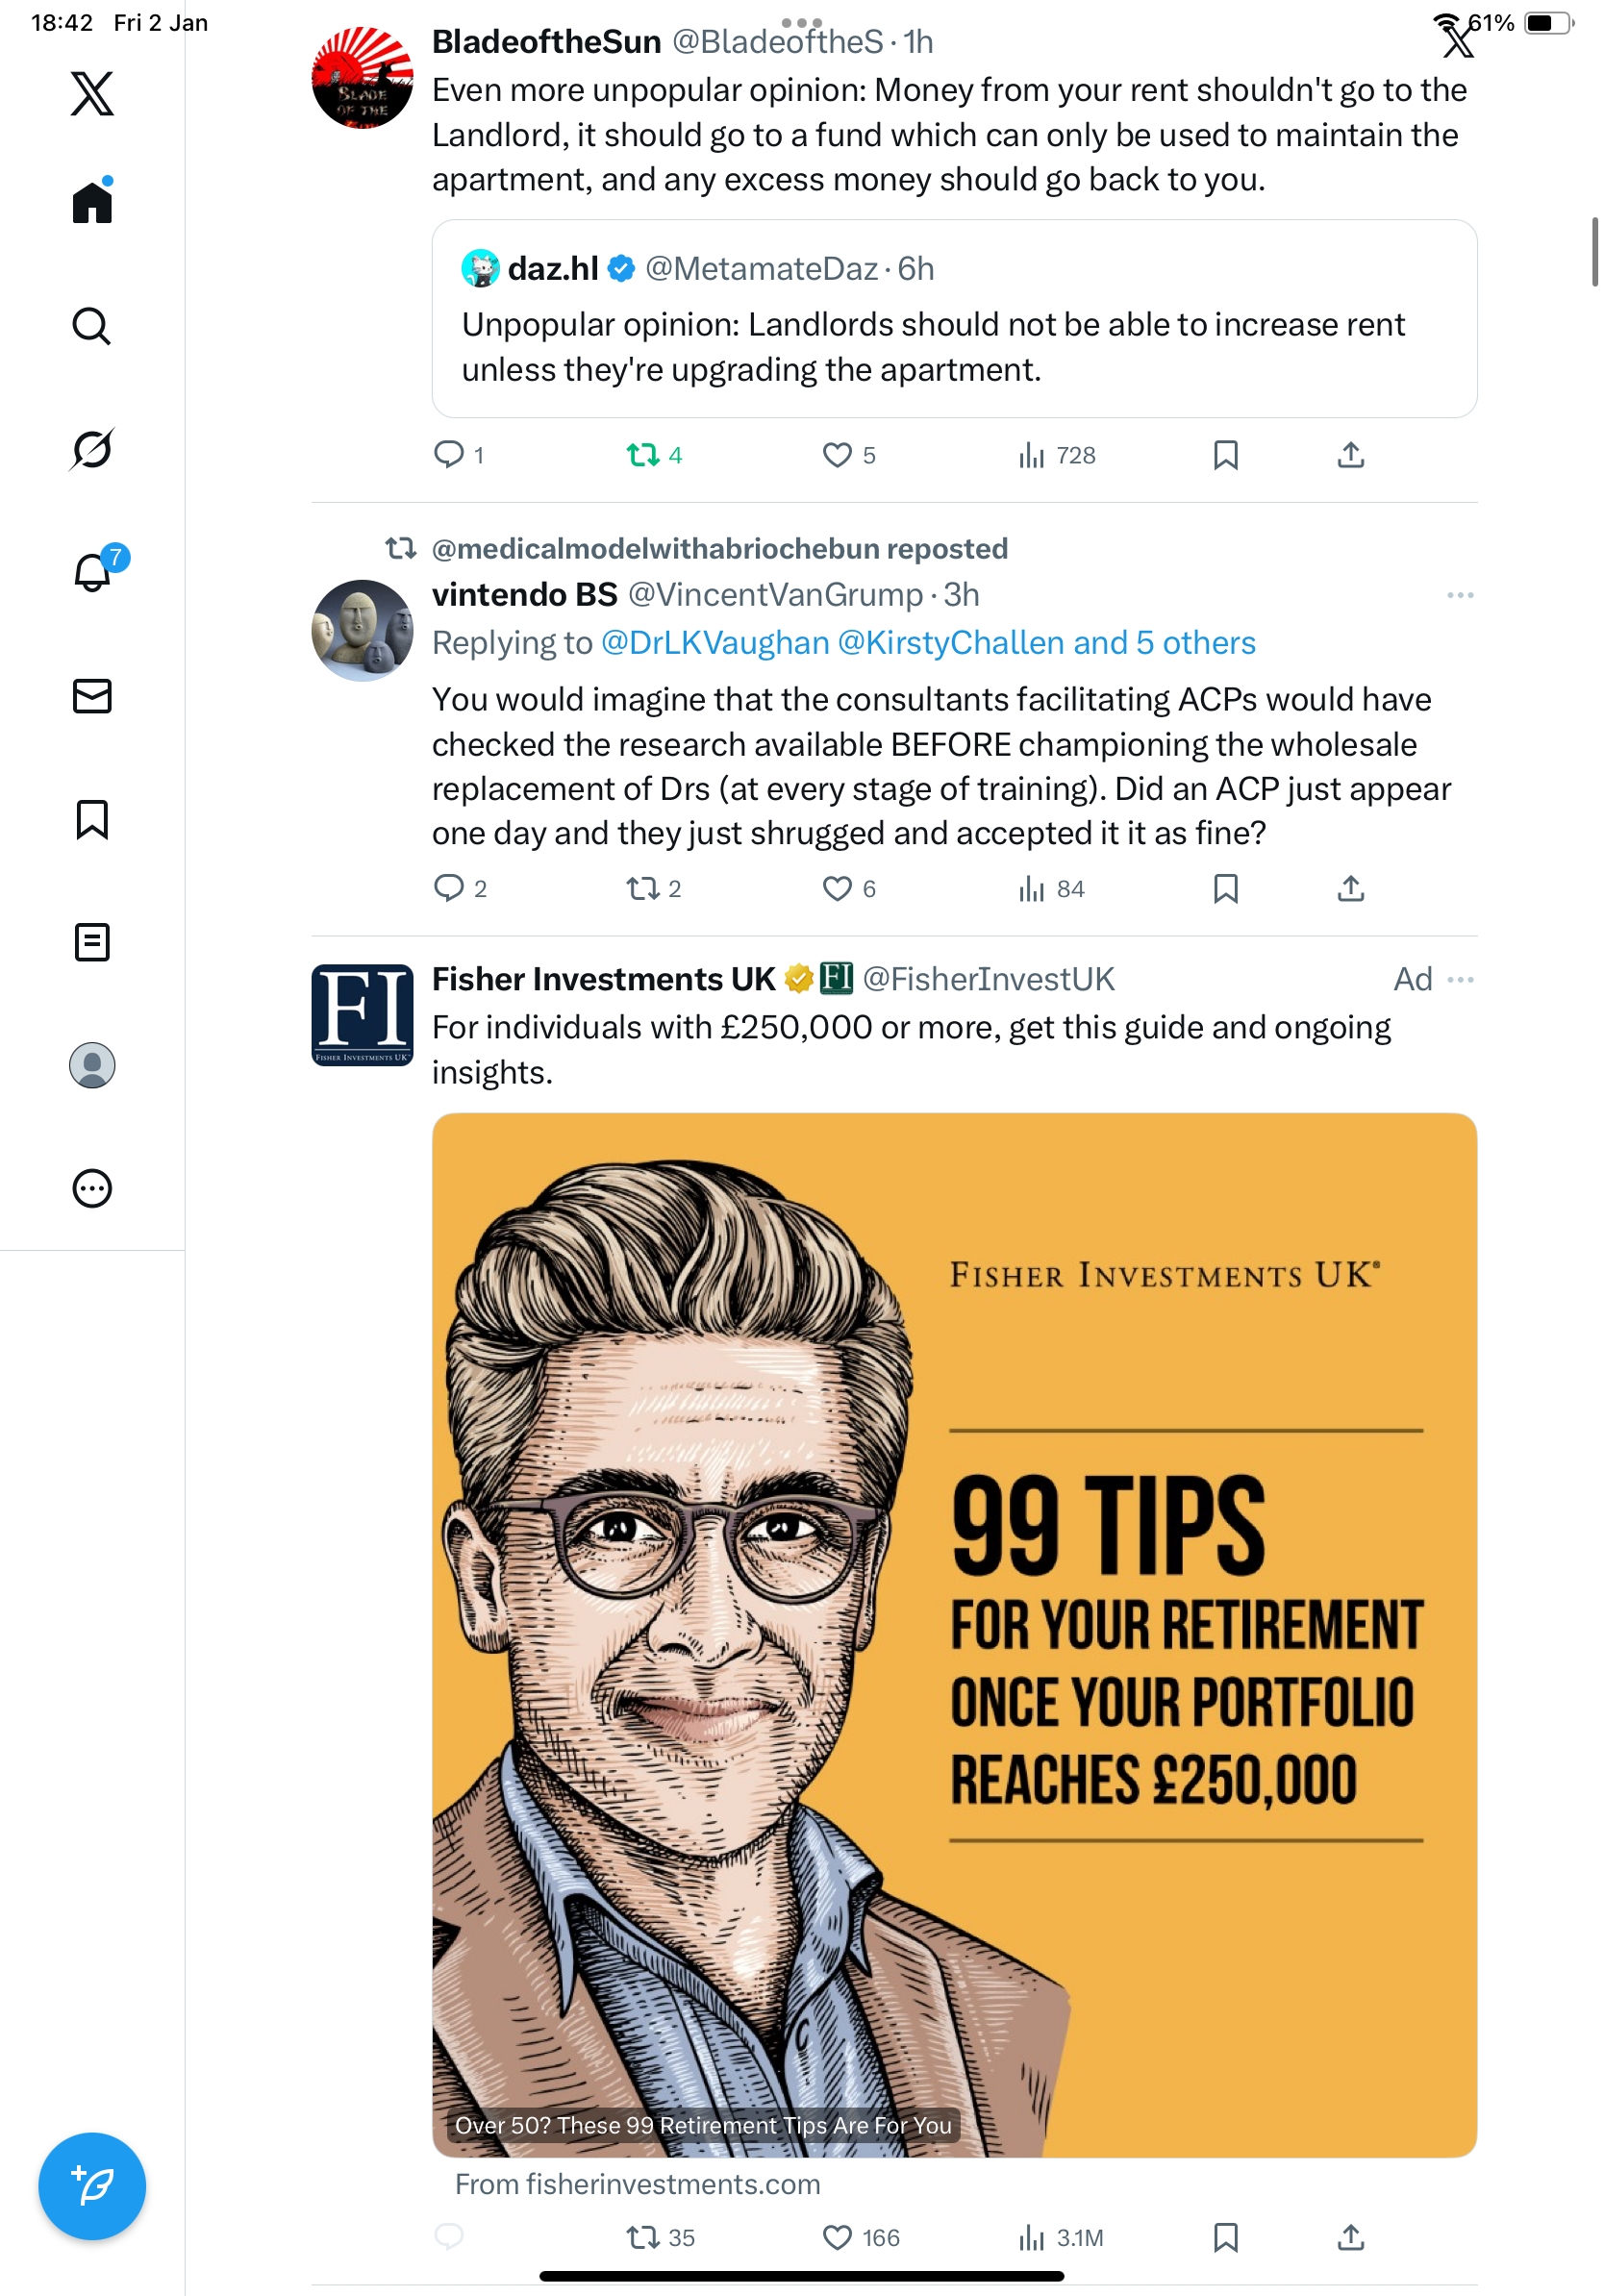Open more options on vintendo BS post
The height and width of the screenshot is (2296, 1604).
(x=1460, y=595)
